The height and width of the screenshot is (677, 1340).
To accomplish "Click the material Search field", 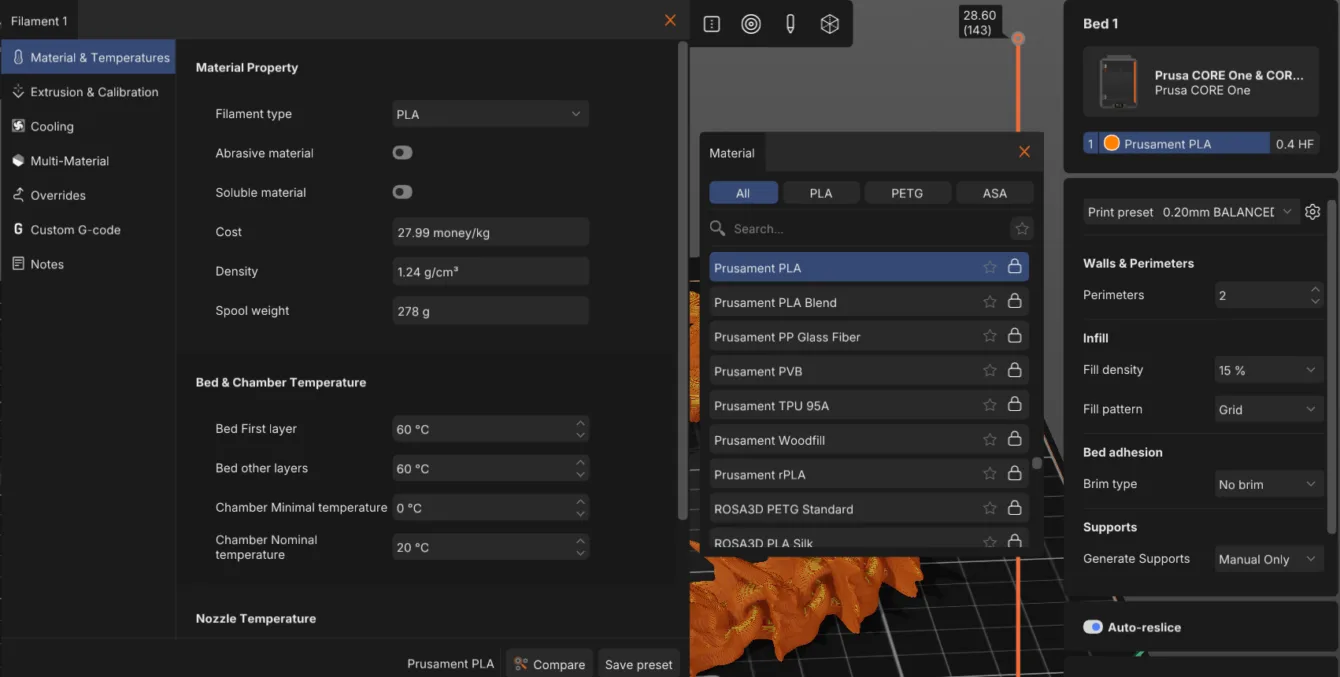I will click(x=858, y=229).
